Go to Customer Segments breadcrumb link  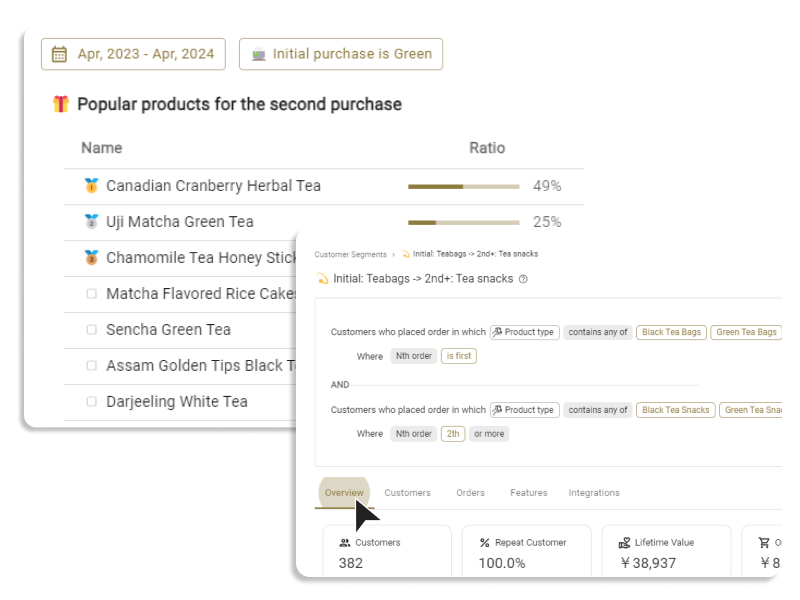click(x=350, y=255)
